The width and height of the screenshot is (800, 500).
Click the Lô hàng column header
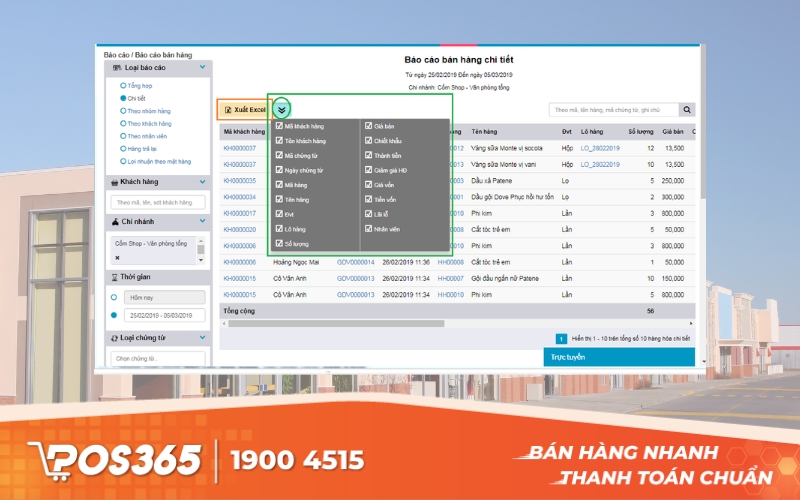point(592,132)
